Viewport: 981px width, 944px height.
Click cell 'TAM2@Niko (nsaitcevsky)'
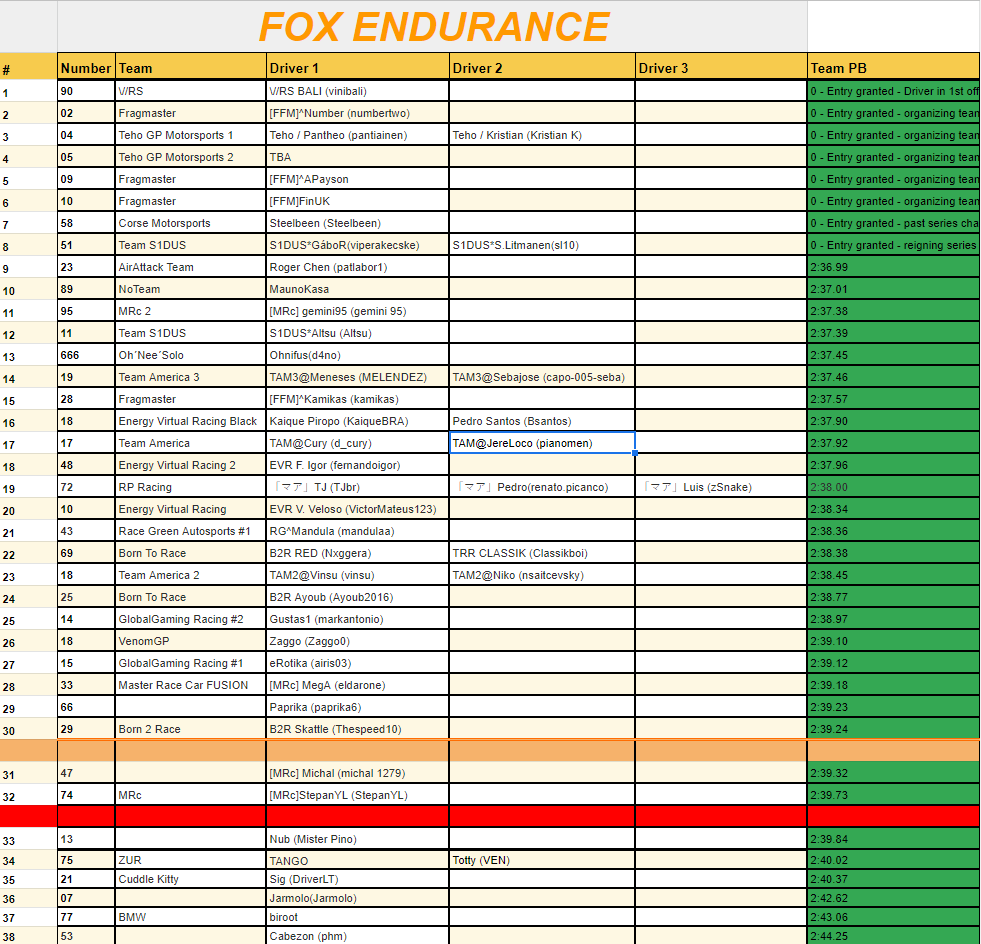coord(542,575)
